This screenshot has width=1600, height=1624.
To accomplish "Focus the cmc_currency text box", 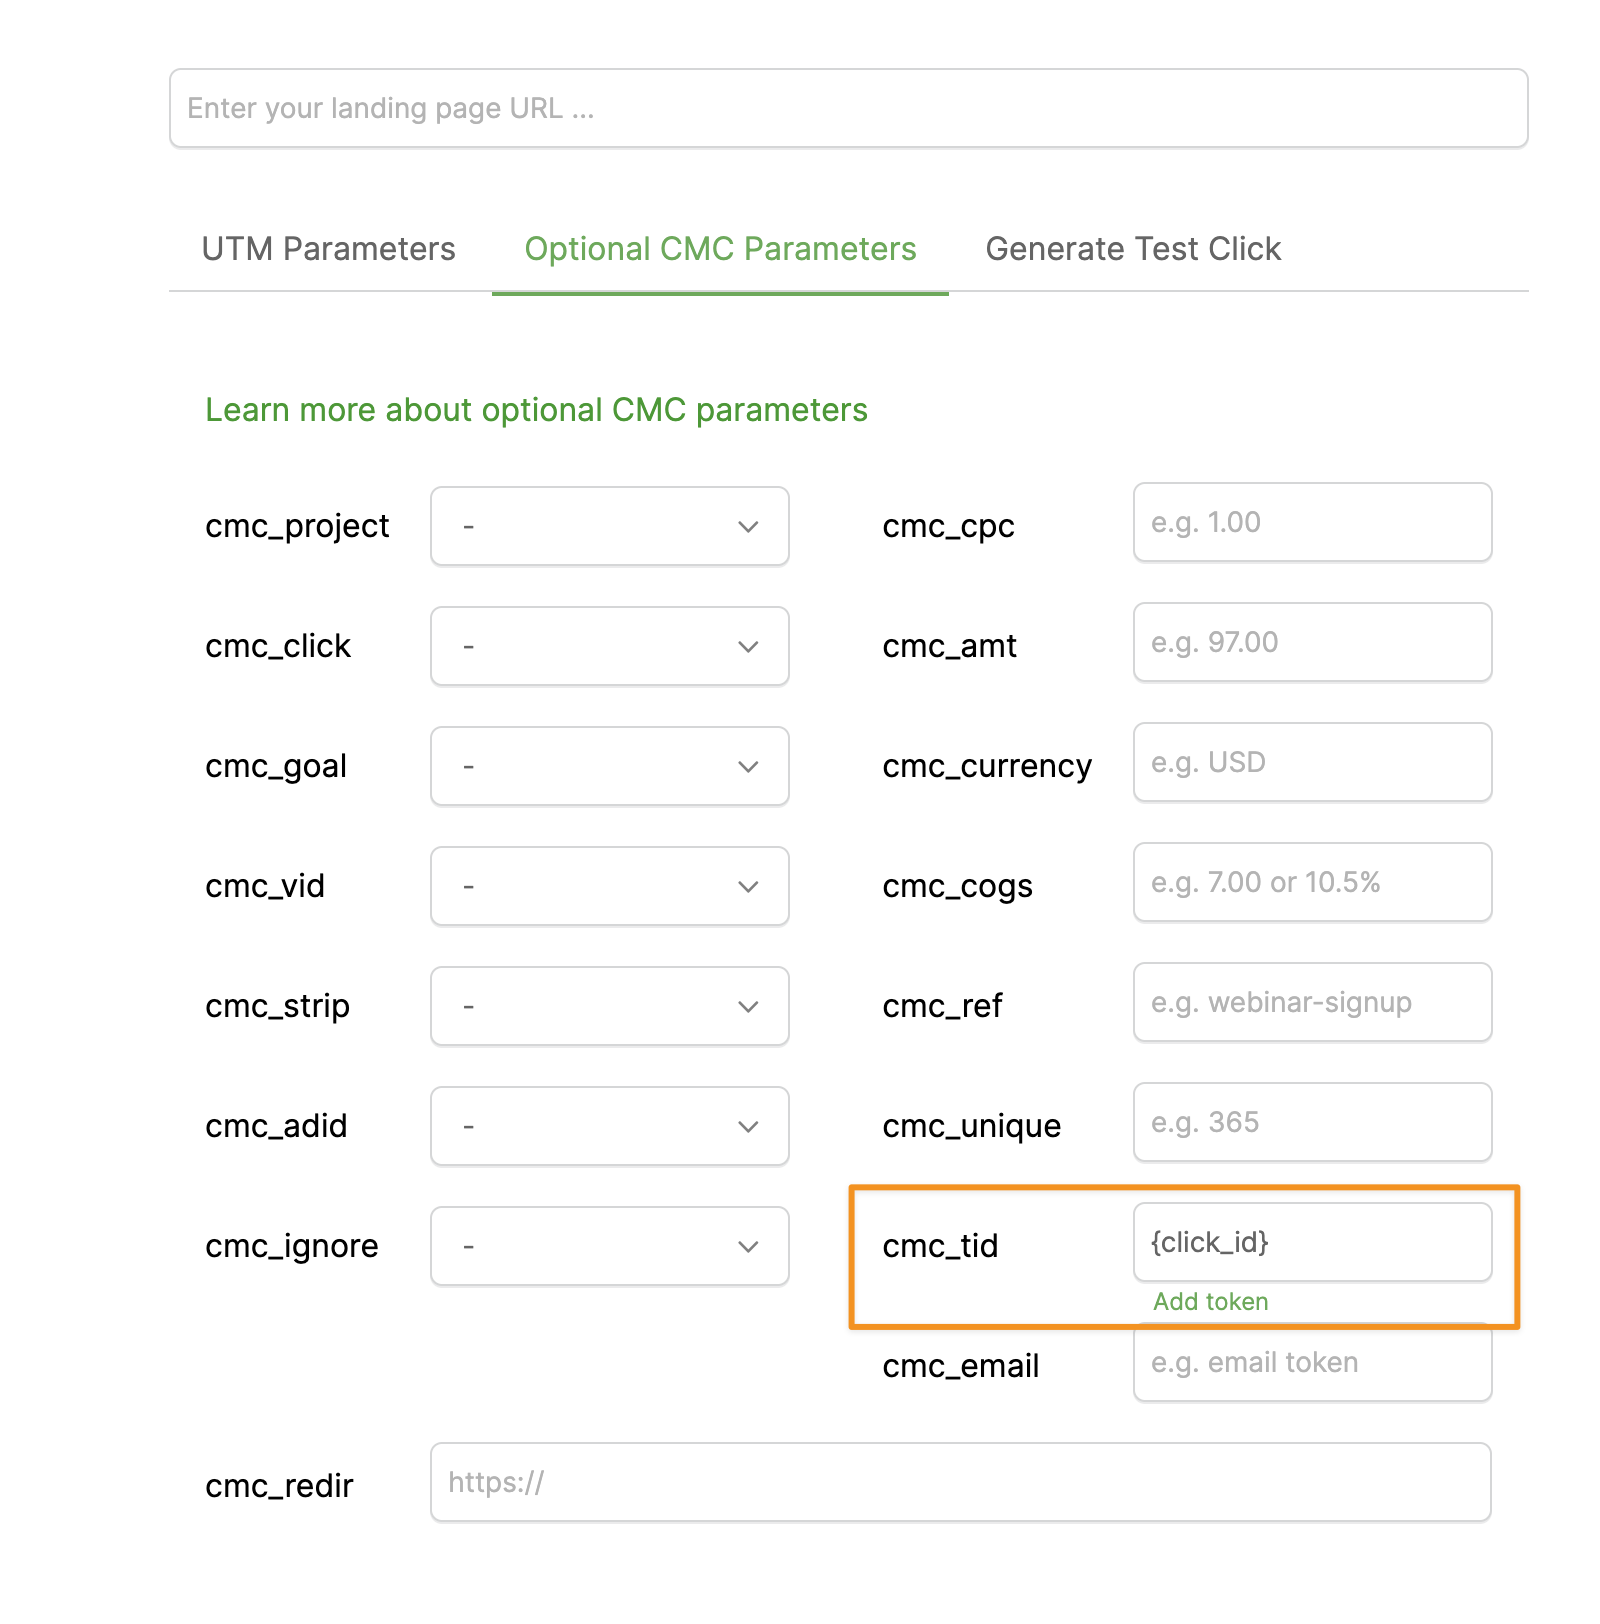I will [x=1312, y=762].
